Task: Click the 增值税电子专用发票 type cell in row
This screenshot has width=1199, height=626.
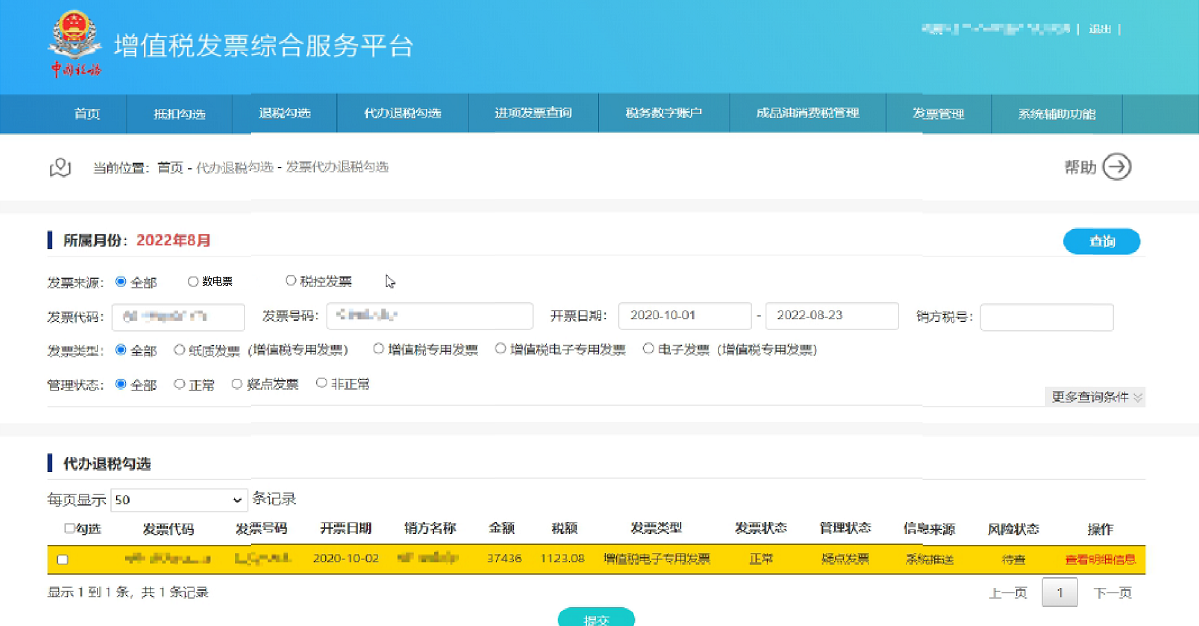Action: tap(656, 560)
